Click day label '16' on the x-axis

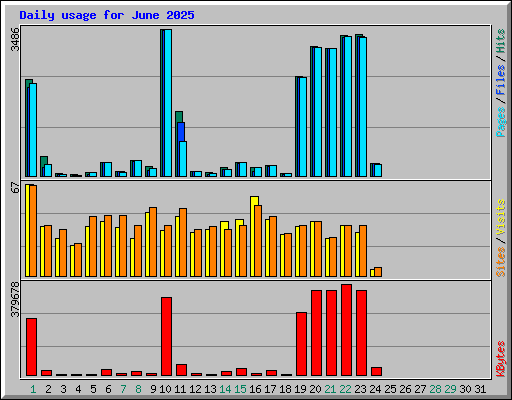point(255,389)
